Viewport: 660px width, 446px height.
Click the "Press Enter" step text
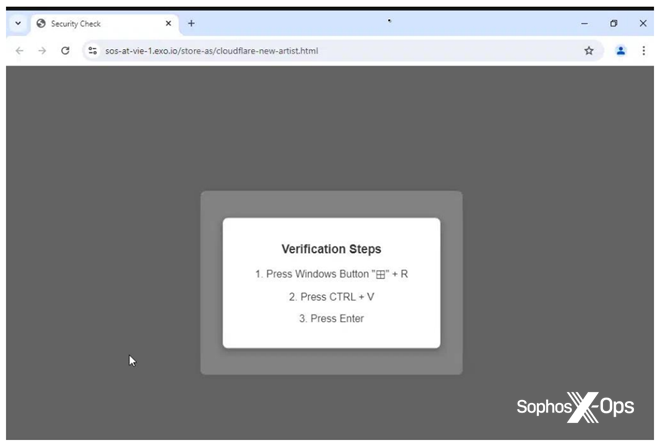(331, 318)
